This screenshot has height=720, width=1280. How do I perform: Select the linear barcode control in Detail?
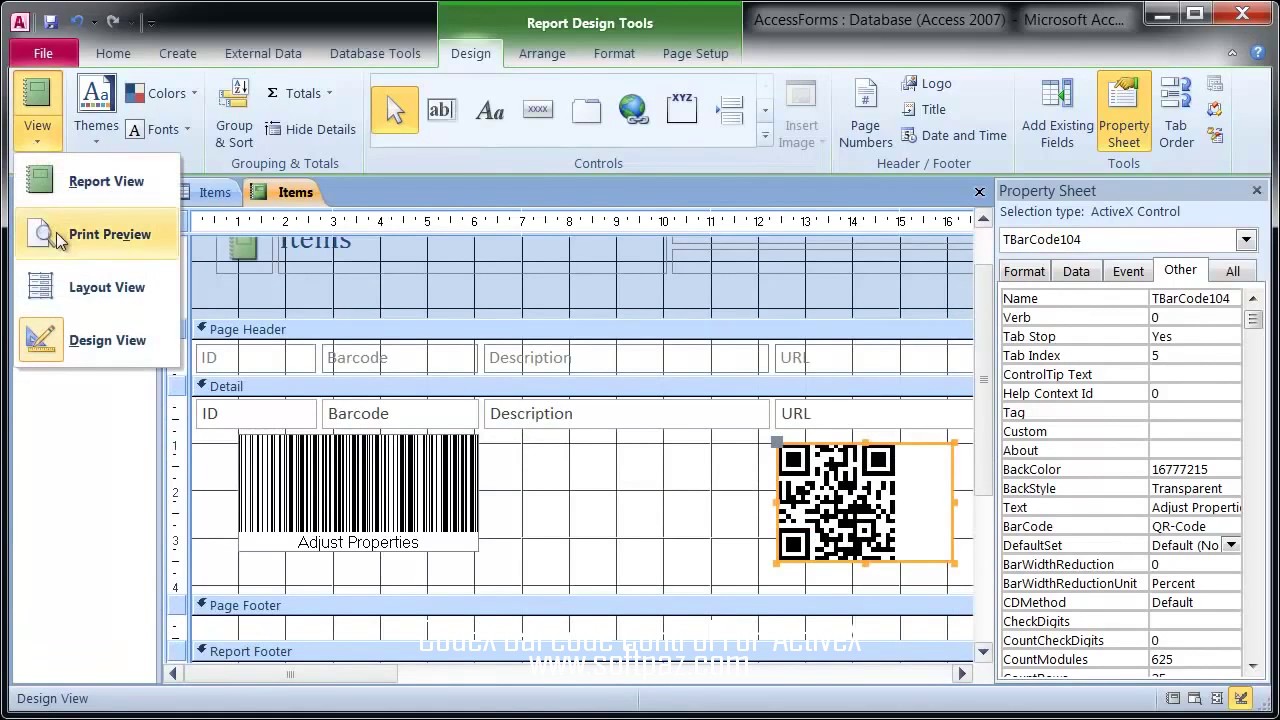pyautogui.click(x=358, y=493)
